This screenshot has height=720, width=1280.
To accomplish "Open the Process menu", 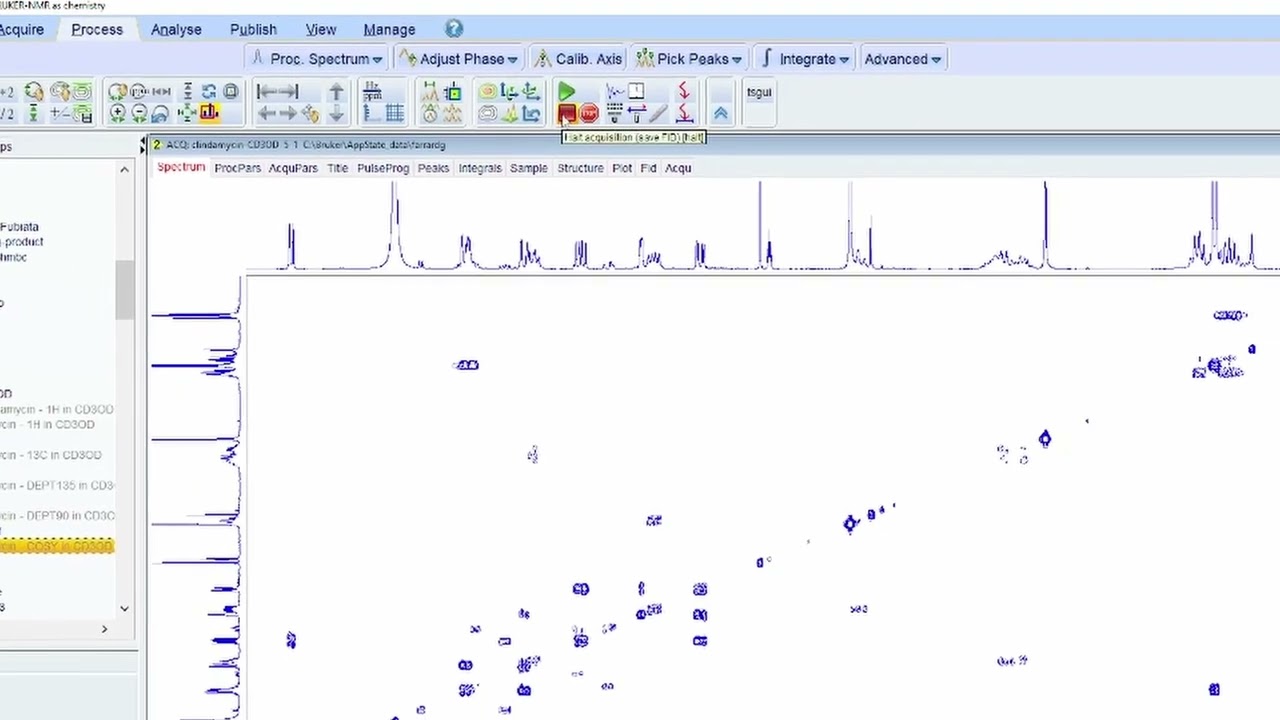I will click(x=97, y=30).
